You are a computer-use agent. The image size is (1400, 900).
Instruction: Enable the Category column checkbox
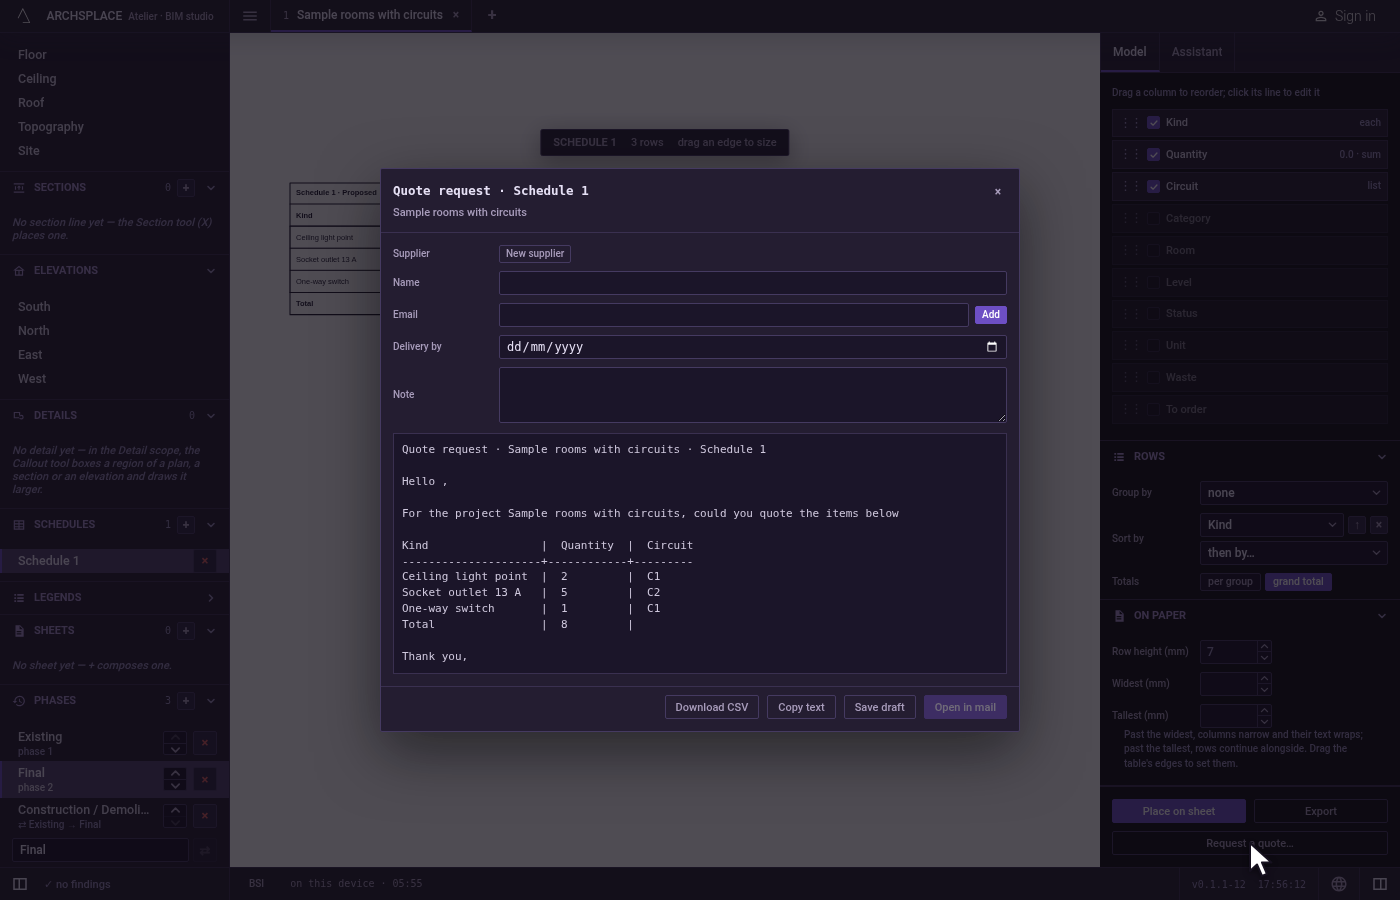tap(1154, 219)
